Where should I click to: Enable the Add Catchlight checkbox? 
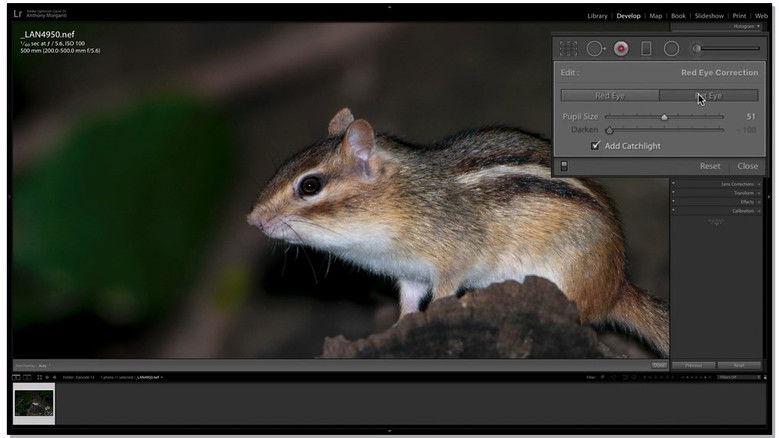[x=596, y=146]
